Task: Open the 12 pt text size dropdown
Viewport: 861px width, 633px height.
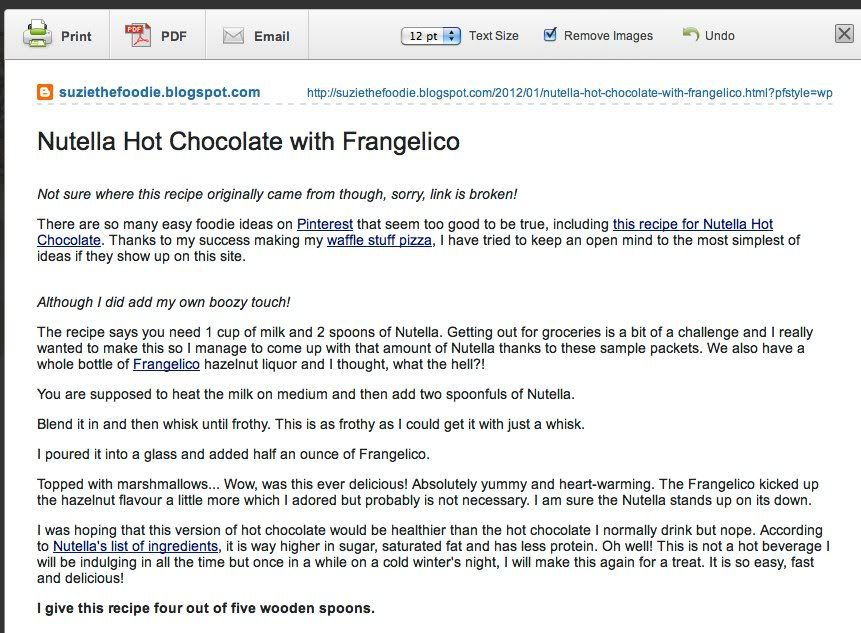Action: click(430, 36)
